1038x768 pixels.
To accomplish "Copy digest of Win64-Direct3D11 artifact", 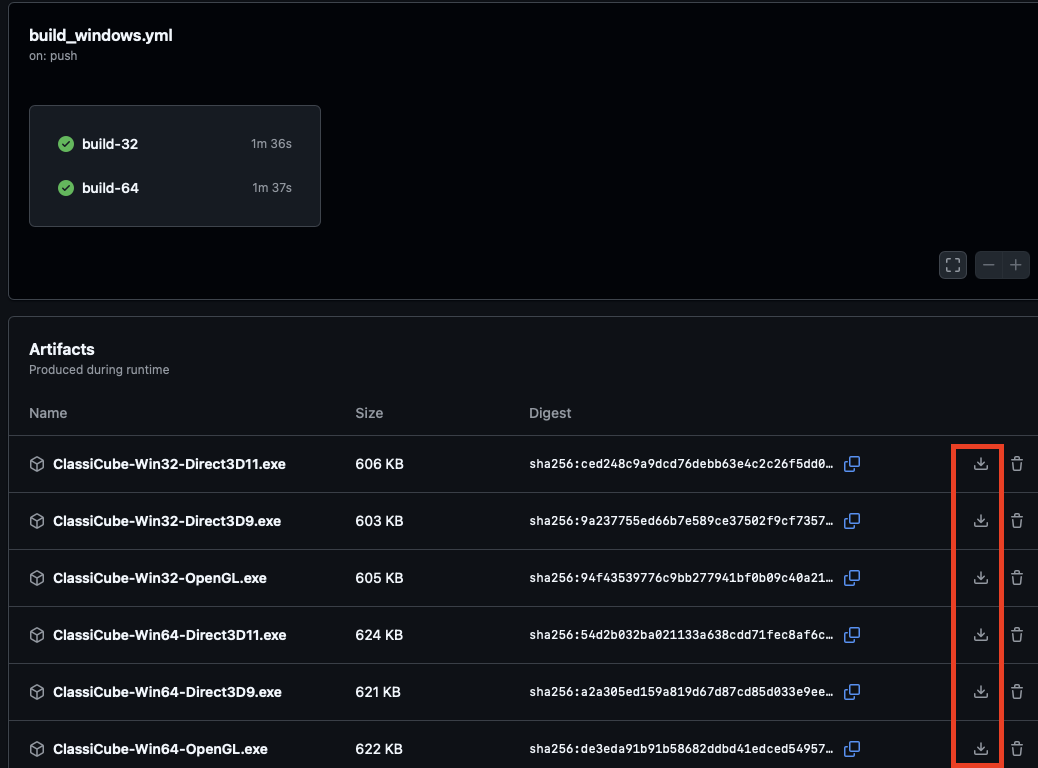I will coord(852,635).
